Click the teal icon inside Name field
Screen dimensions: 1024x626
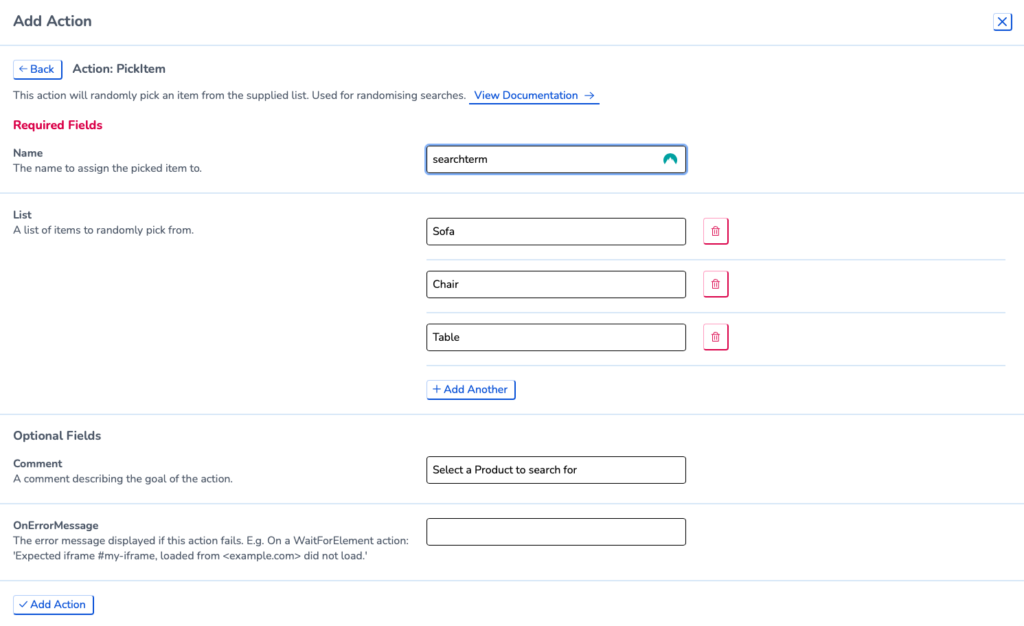click(669, 159)
